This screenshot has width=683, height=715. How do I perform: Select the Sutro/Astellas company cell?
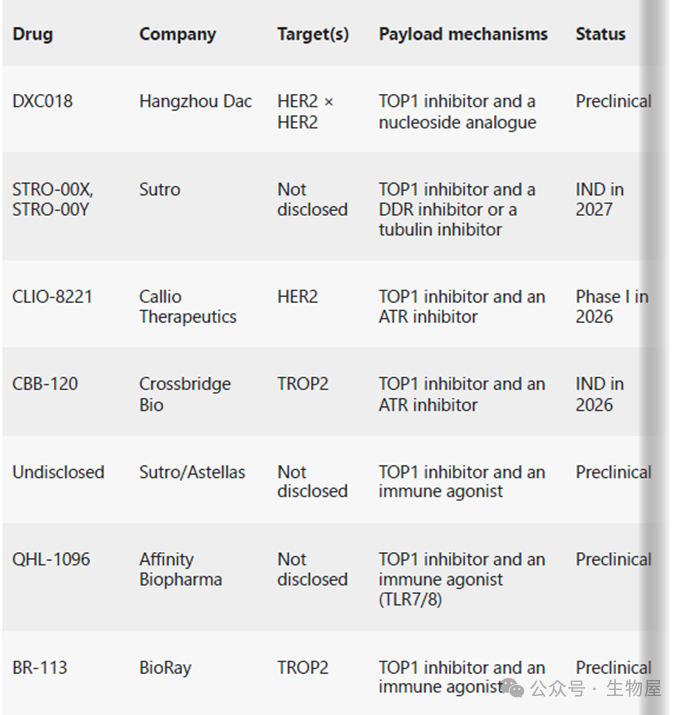pyautogui.click(x=192, y=472)
